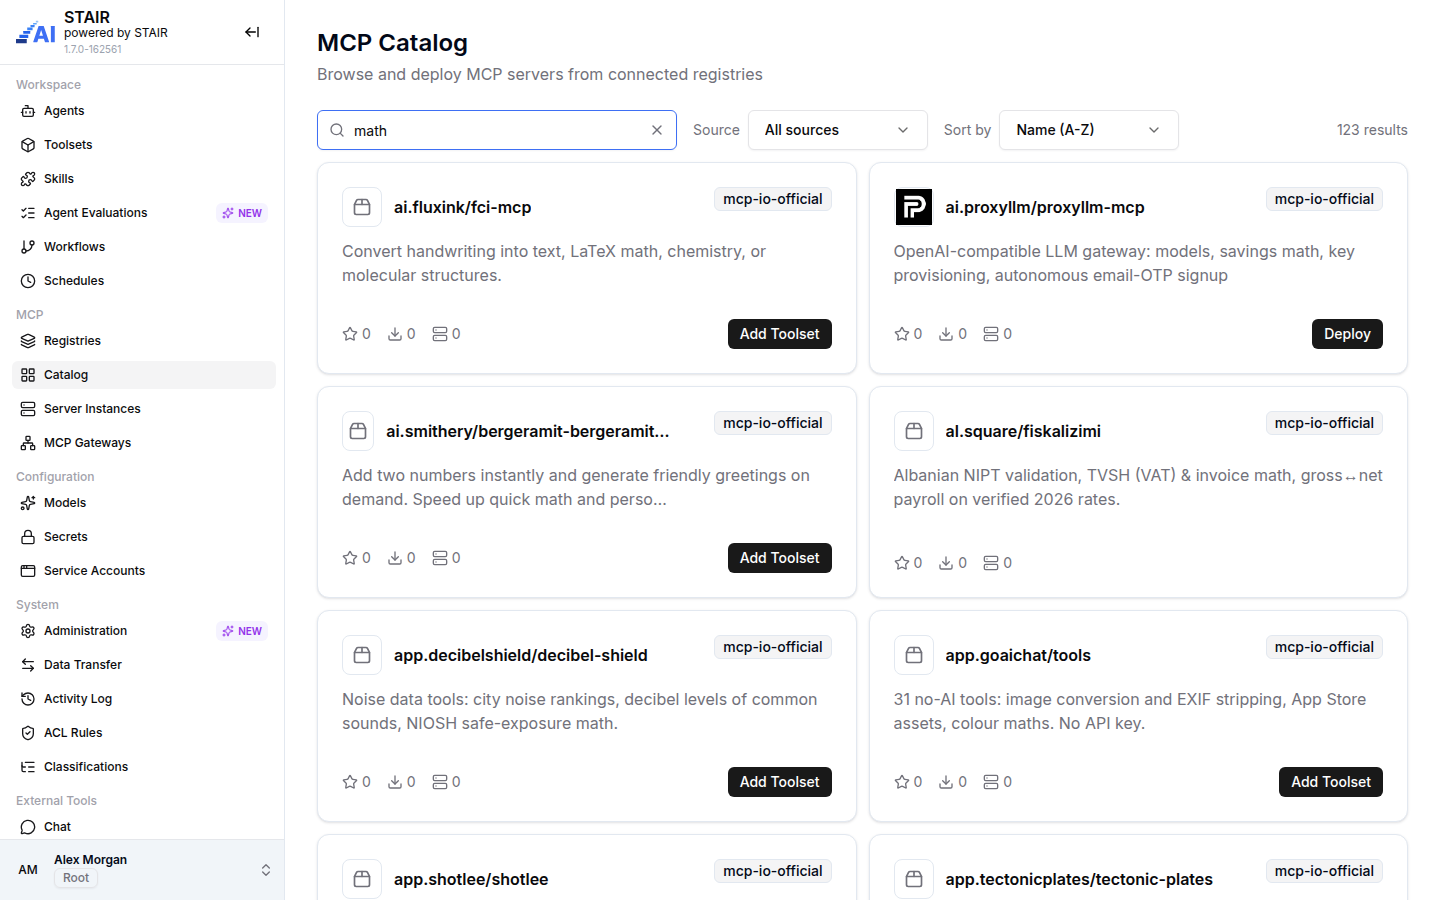
Task: Add Toolset for ai.fluxink/fci-mcp
Action: [x=780, y=334]
